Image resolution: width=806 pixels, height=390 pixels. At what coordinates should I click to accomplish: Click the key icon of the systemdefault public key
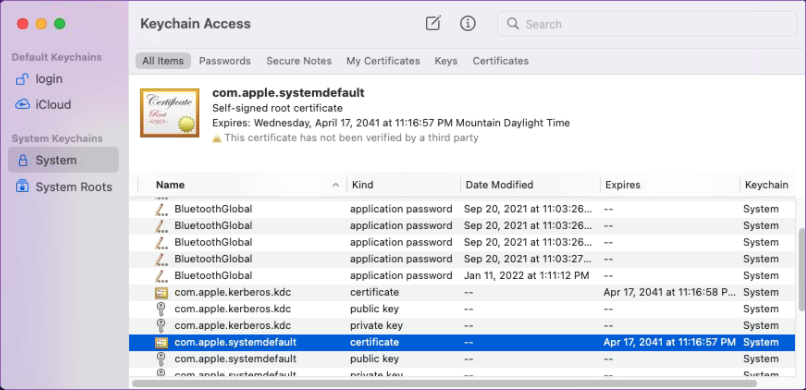(x=161, y=359)
